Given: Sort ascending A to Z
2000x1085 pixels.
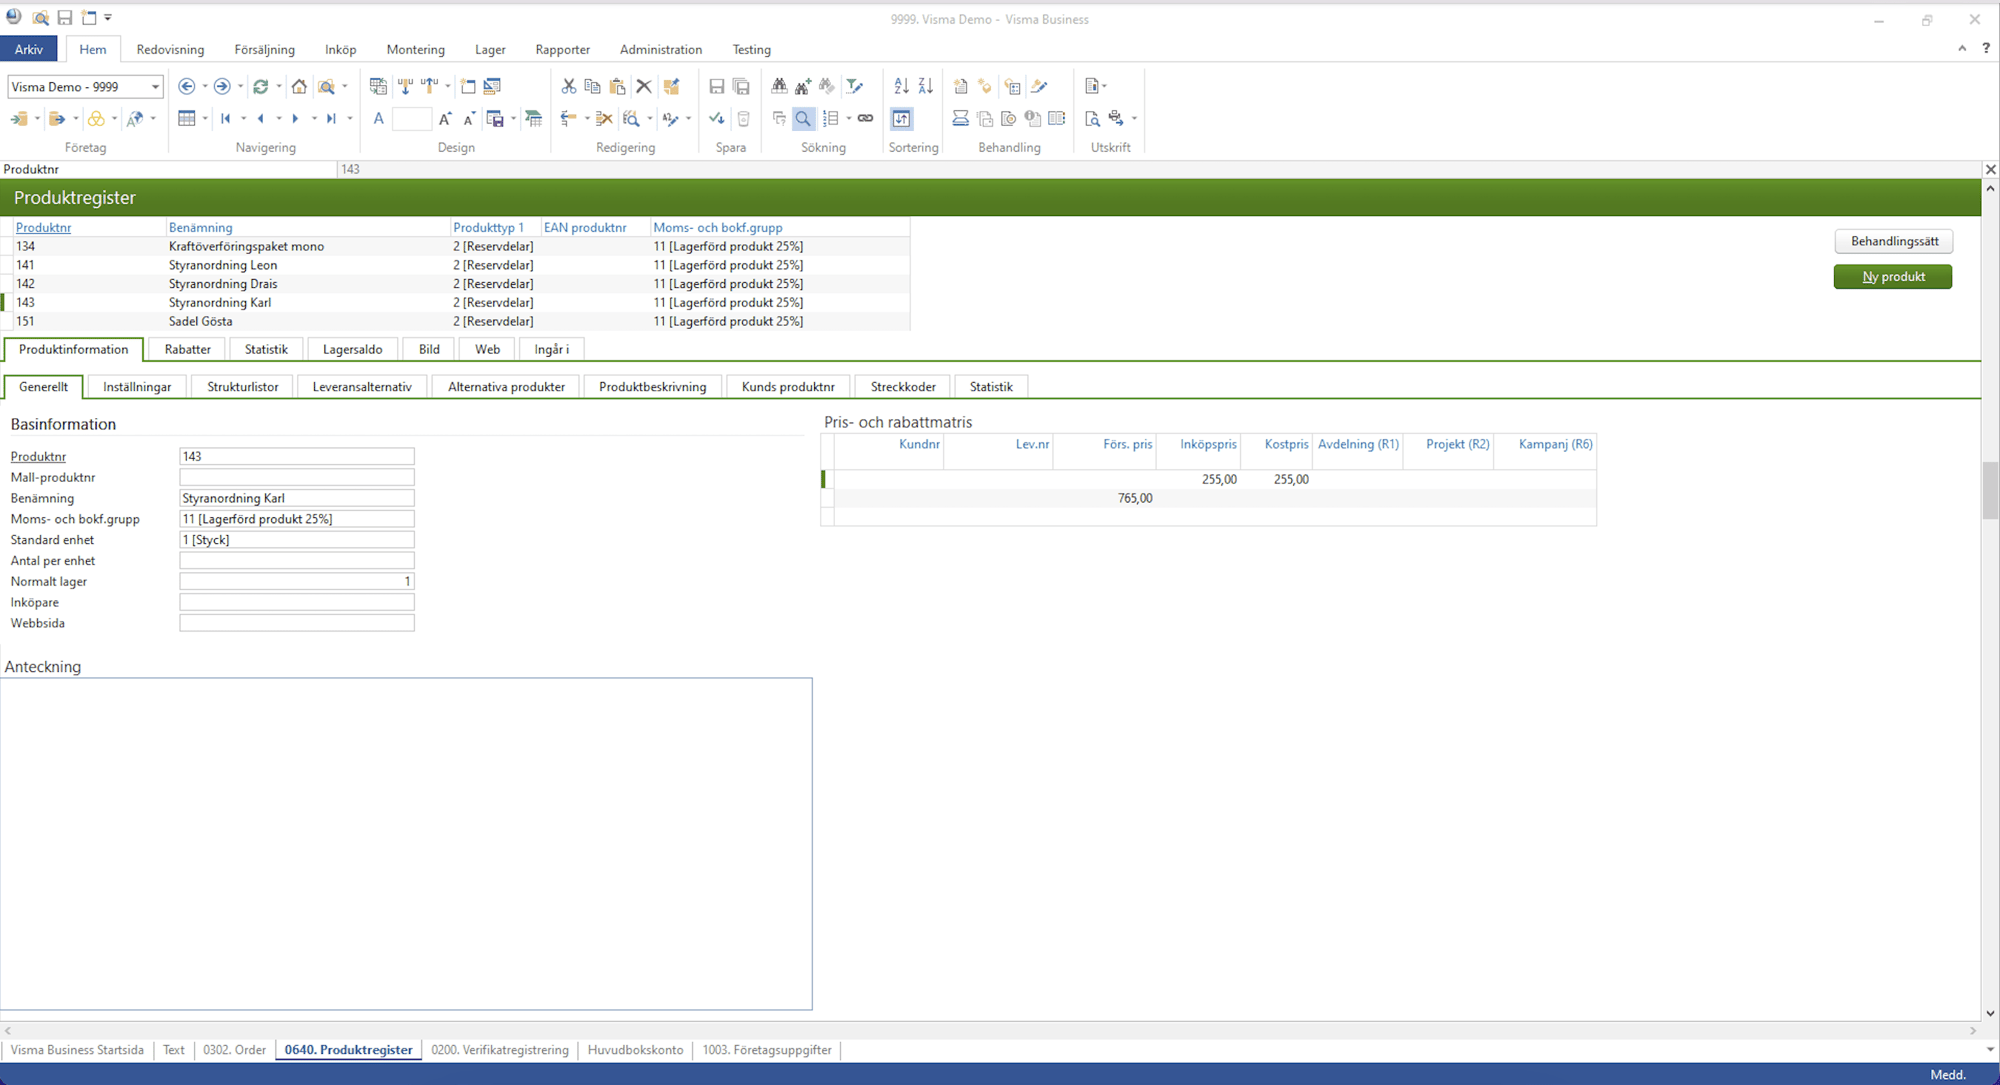Looking at the screenshot, I should [x=901, y=87].
